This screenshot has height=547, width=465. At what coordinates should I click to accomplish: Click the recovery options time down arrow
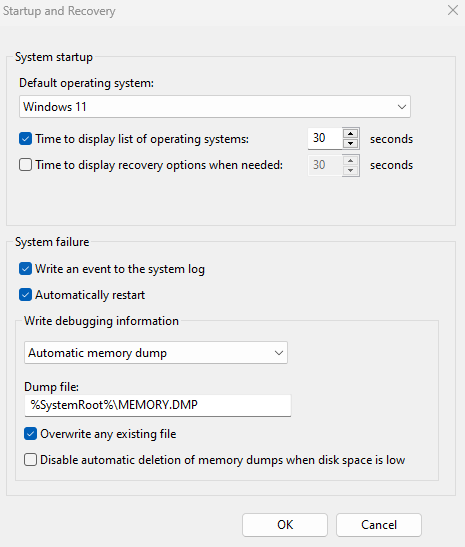coord(351,170)
